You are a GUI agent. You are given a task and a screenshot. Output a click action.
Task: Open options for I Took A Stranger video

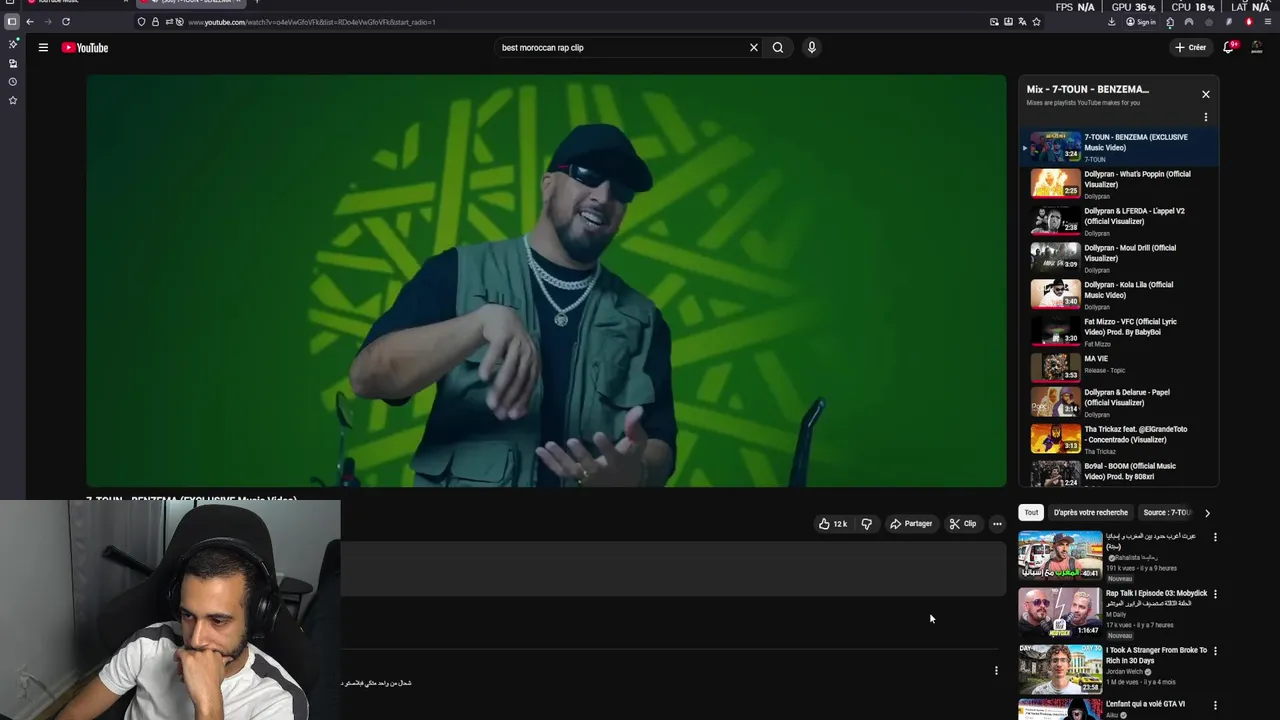coord(1215,651)
